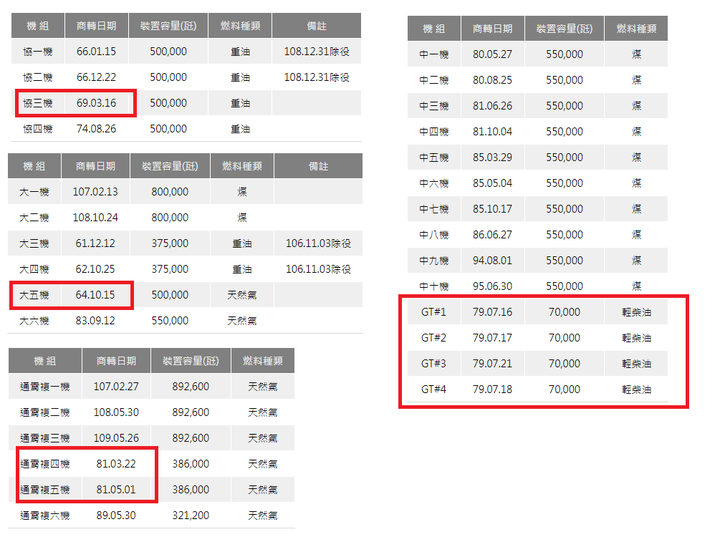Click the date 95.06.30
Screen dimensions: 720x542
492,286
